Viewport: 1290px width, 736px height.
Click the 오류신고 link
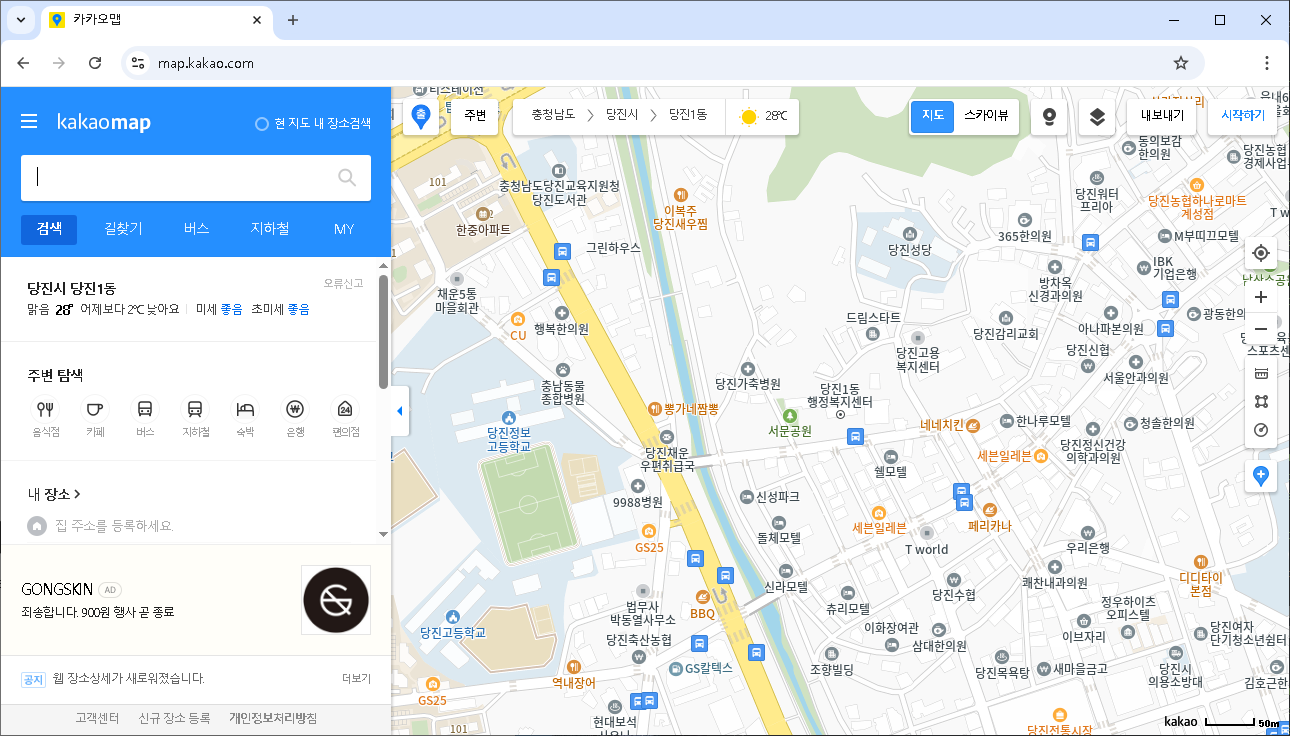[x=343, y=283]
